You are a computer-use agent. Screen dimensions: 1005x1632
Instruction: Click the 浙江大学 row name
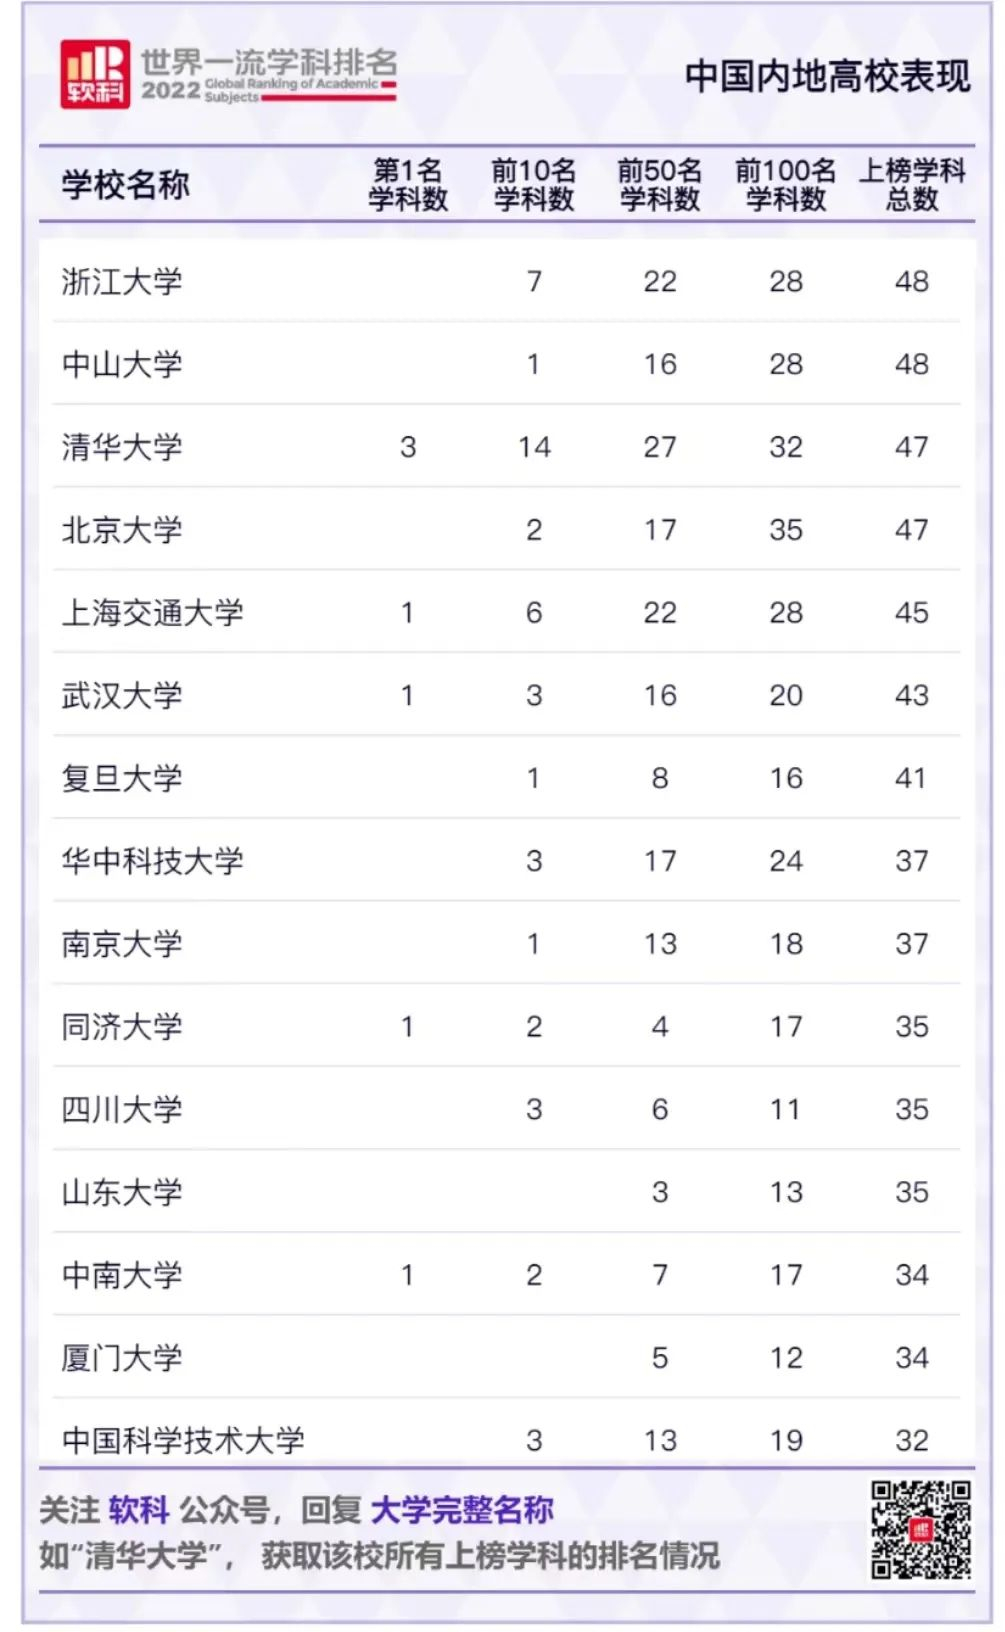(x=122, y=281)
